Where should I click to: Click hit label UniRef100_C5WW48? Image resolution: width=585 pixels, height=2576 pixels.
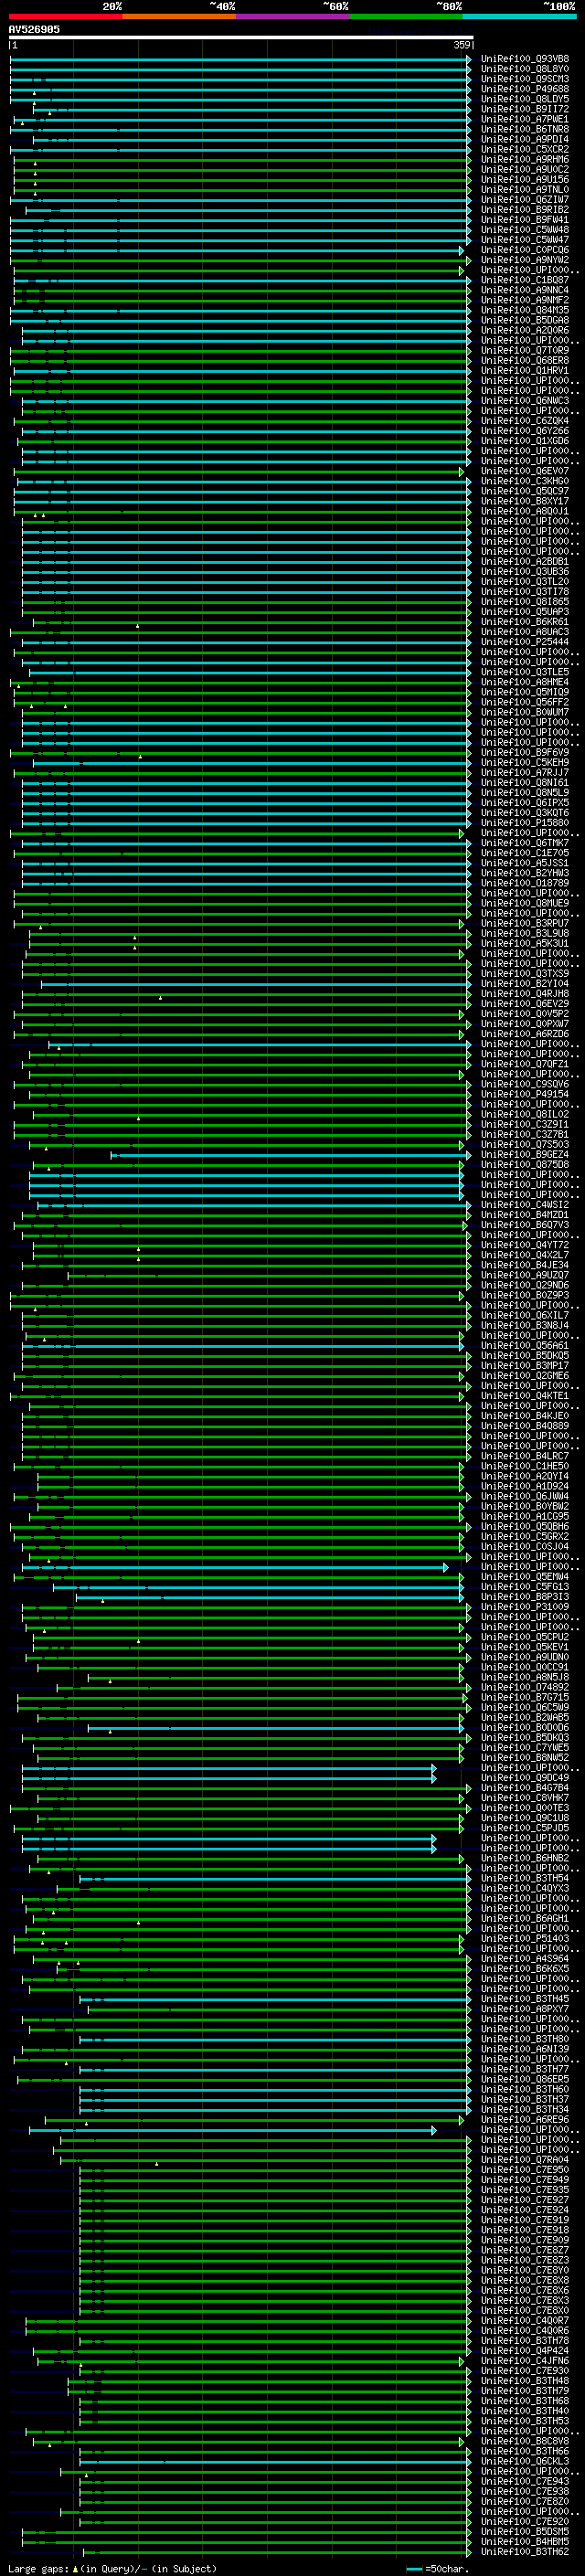(525, 230)
